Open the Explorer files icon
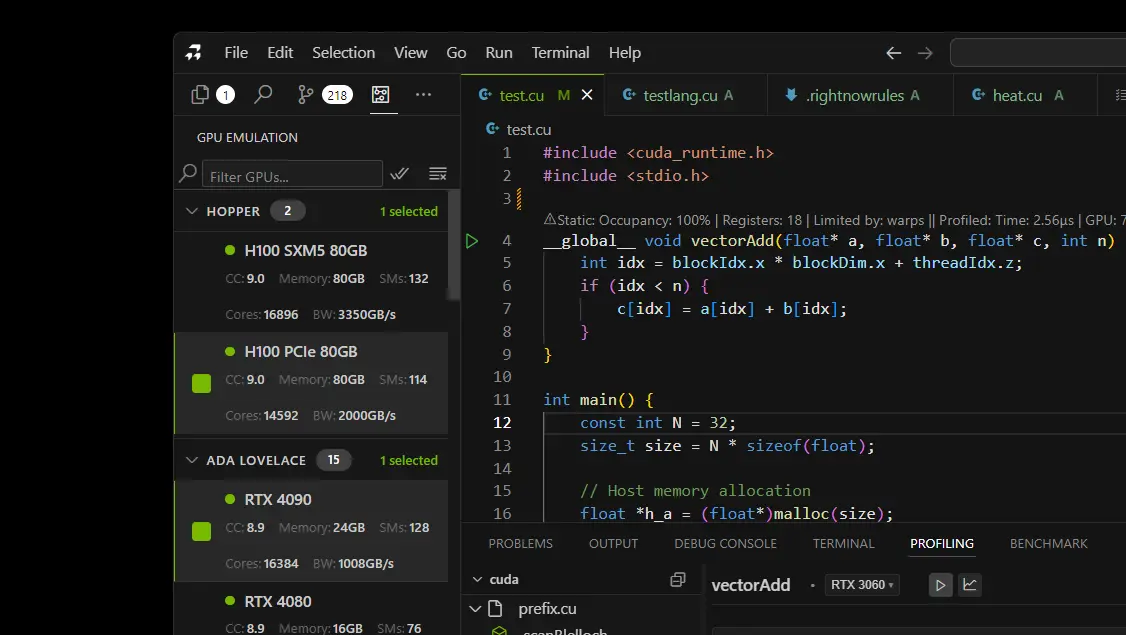 201,95
